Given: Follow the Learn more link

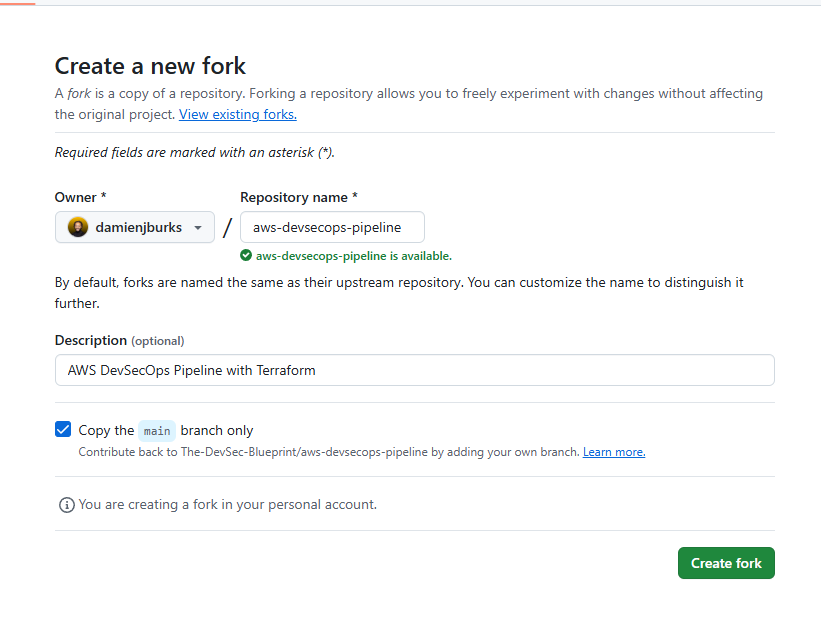Looking at the screenshot, I should 614,452.
